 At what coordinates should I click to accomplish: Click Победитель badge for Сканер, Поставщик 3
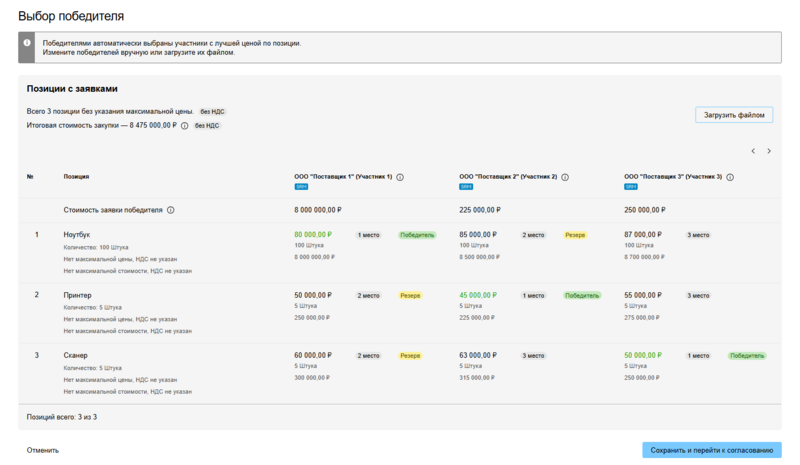tap(747, 356)
